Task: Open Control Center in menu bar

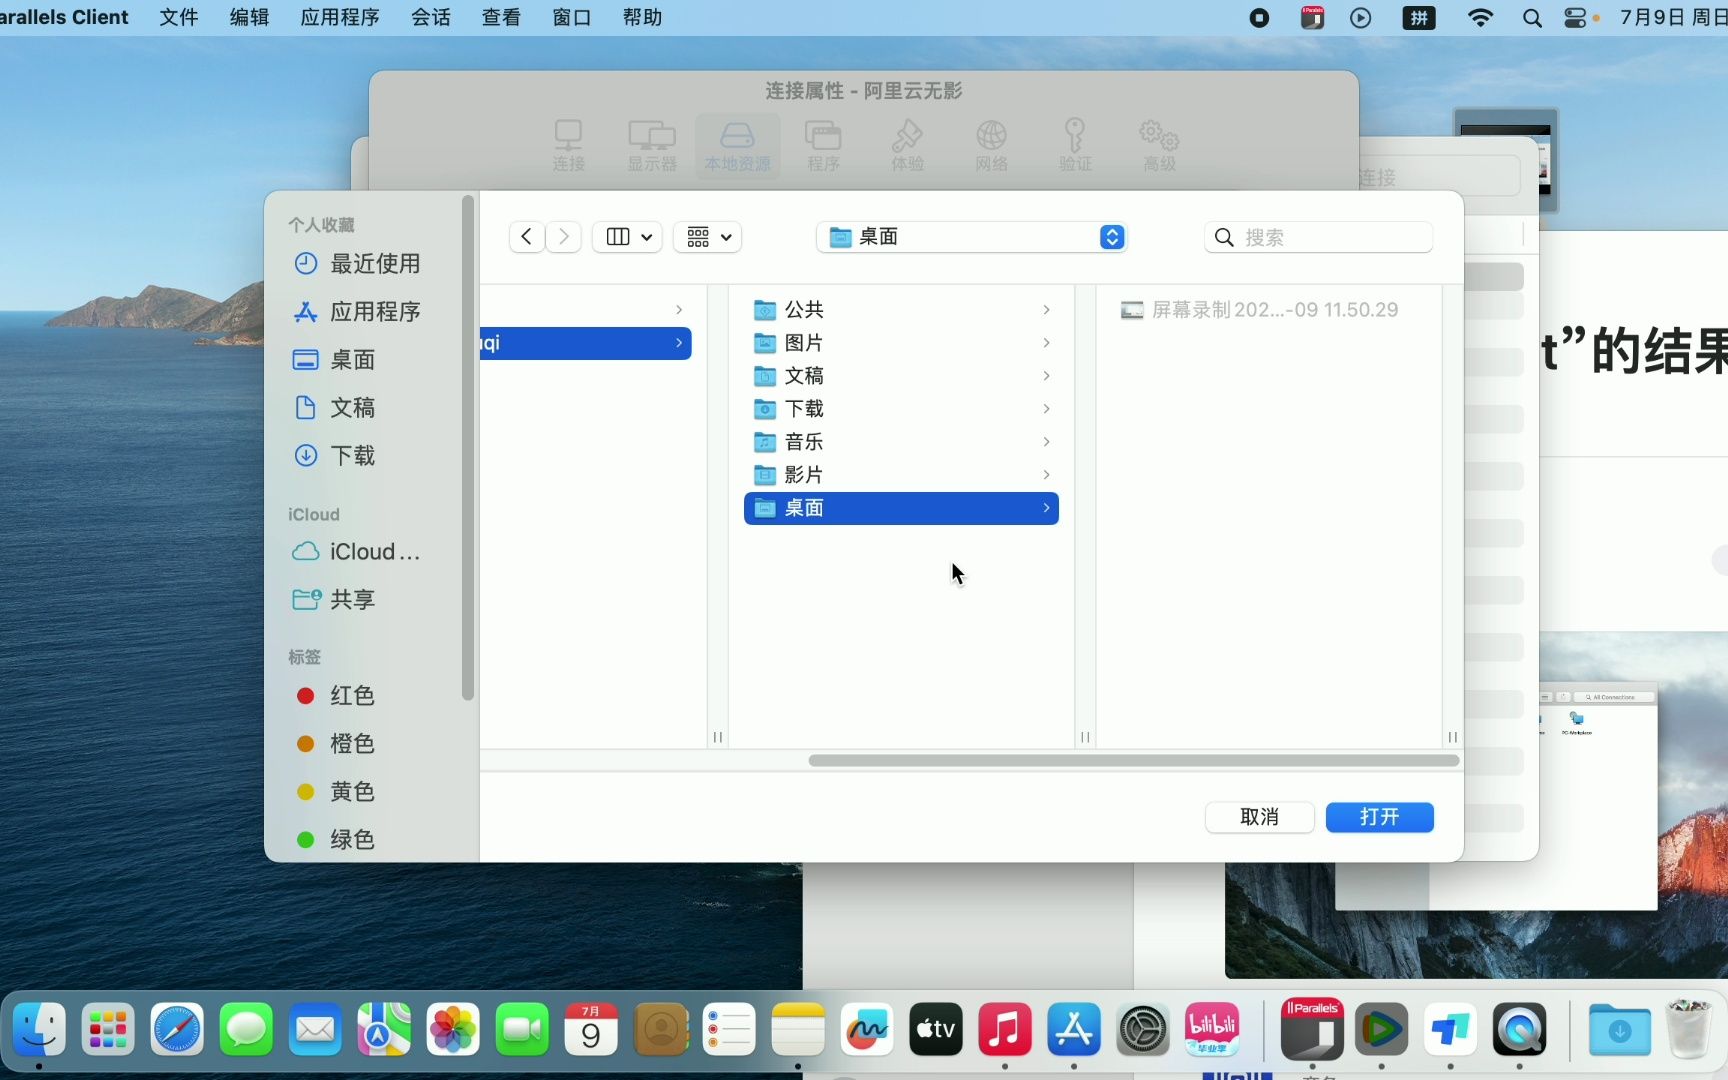Action: 1577,17
